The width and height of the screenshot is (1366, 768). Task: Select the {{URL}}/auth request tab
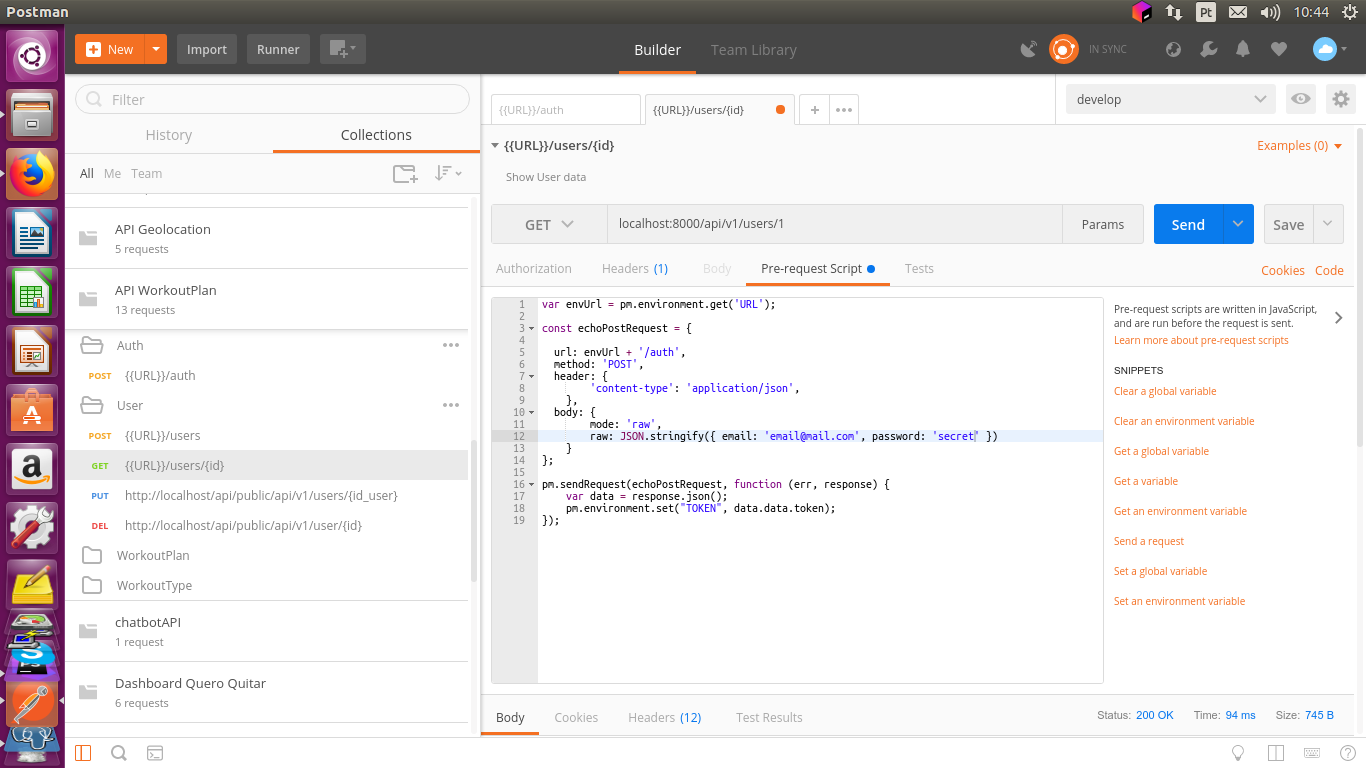[x=565, y=110]
